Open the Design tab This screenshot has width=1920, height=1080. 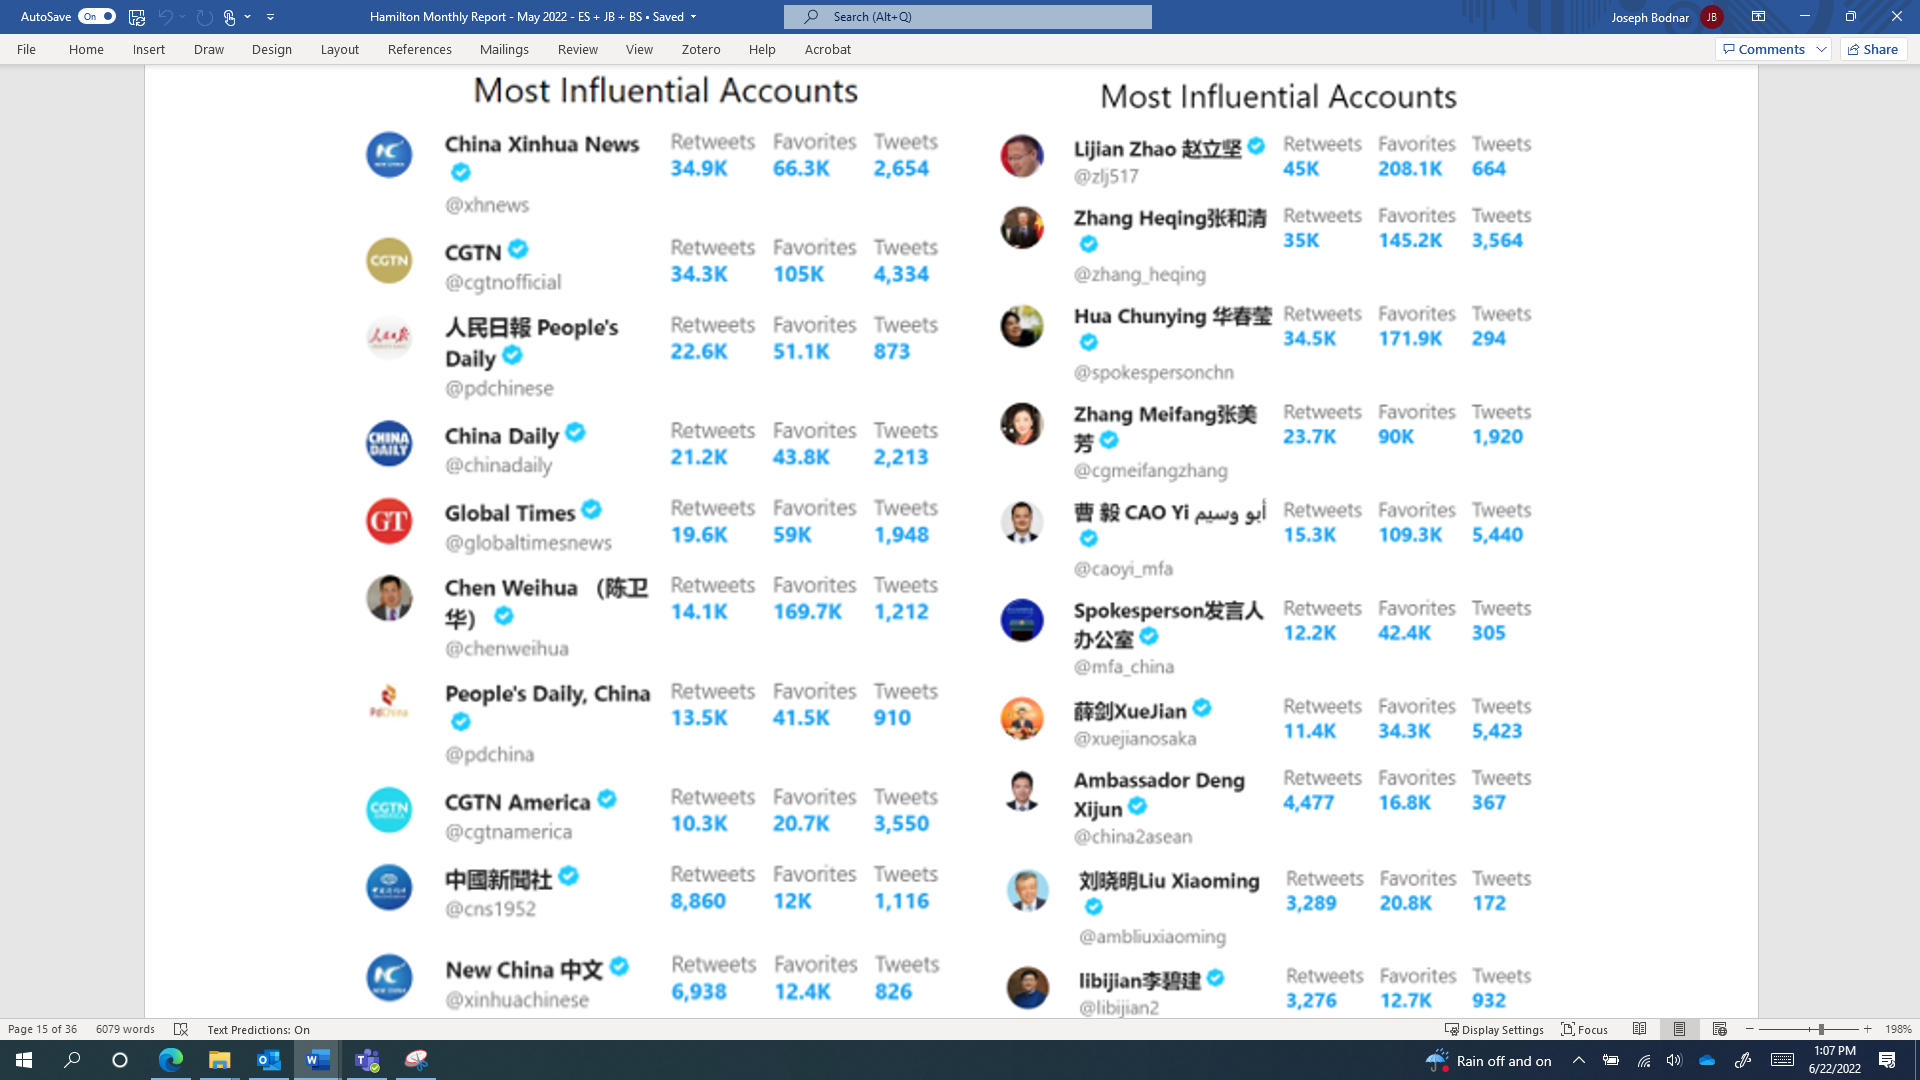click(x=272, y=49)
